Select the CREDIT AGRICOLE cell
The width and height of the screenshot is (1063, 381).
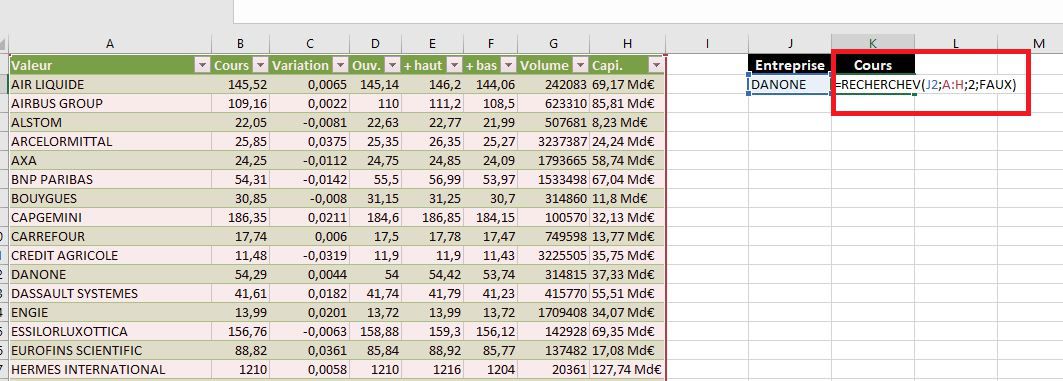[110, 256]
